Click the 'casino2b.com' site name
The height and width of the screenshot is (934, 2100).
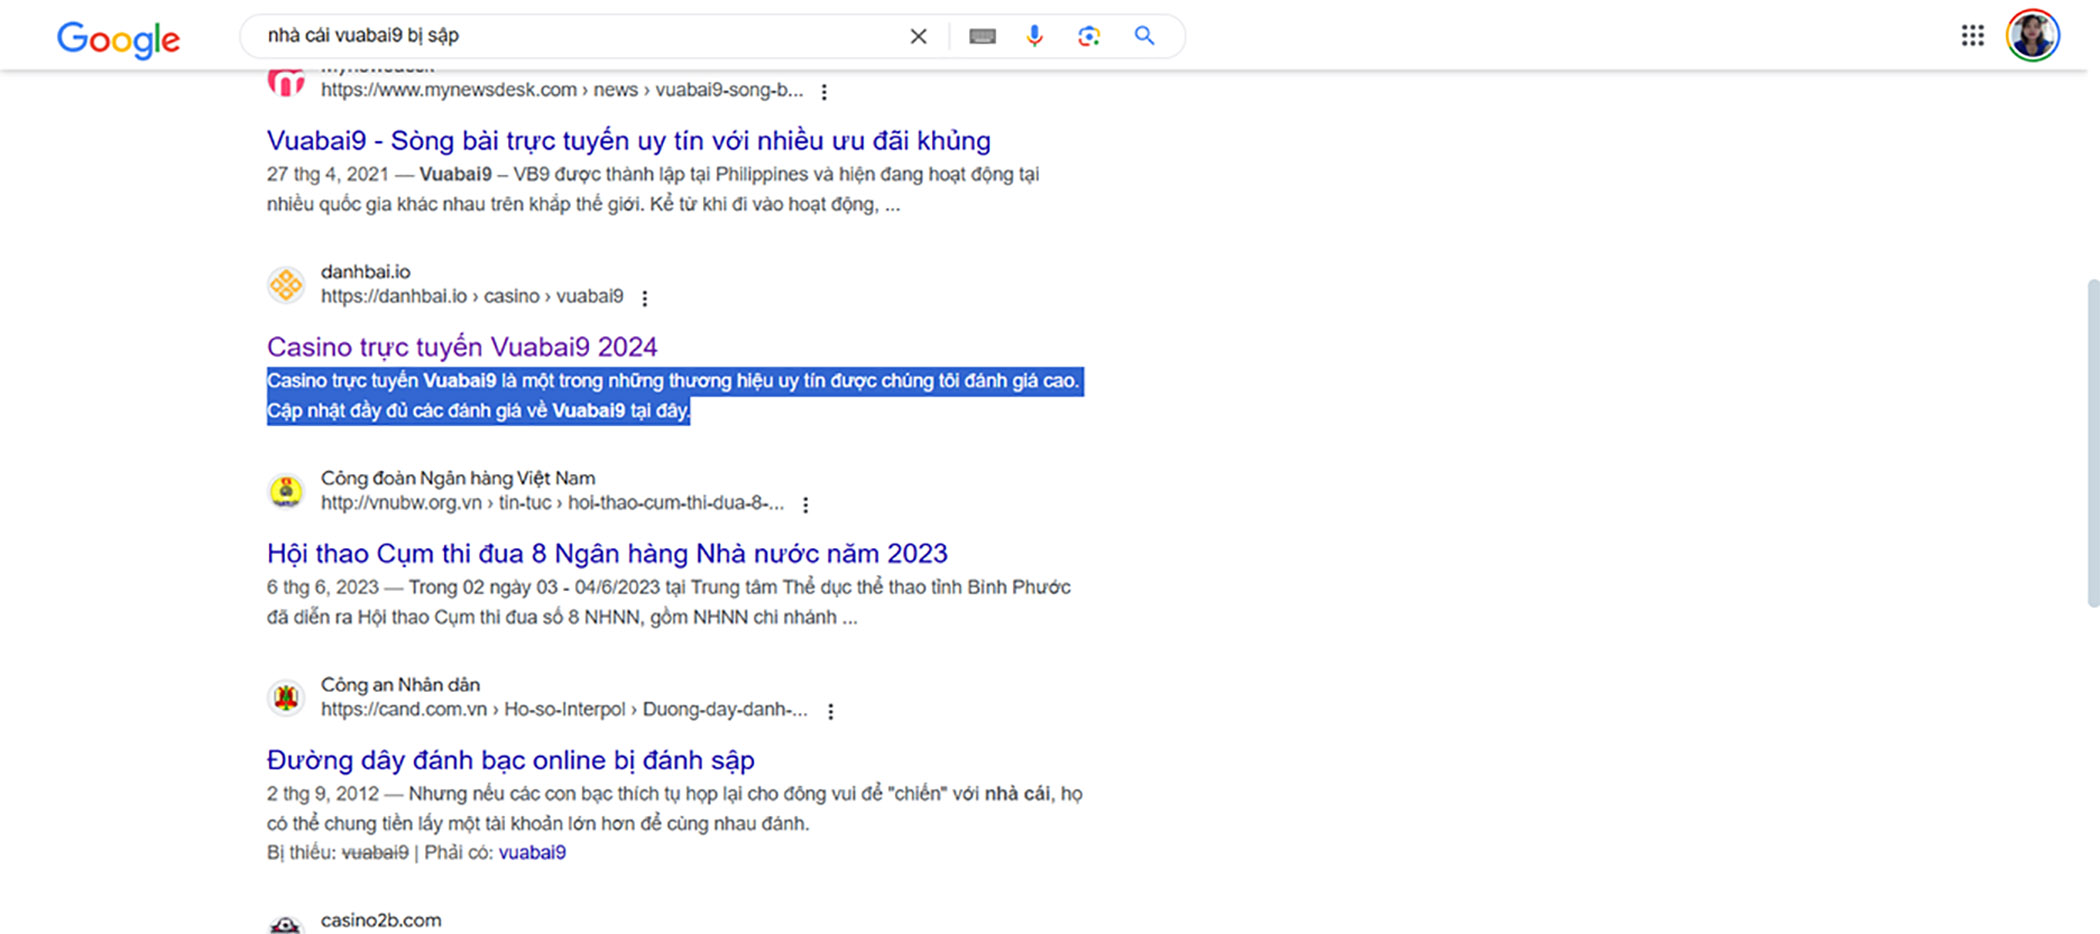381,921
